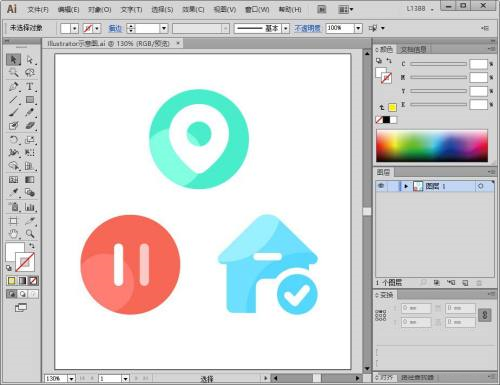Select the Eyedropper tool

13,193
